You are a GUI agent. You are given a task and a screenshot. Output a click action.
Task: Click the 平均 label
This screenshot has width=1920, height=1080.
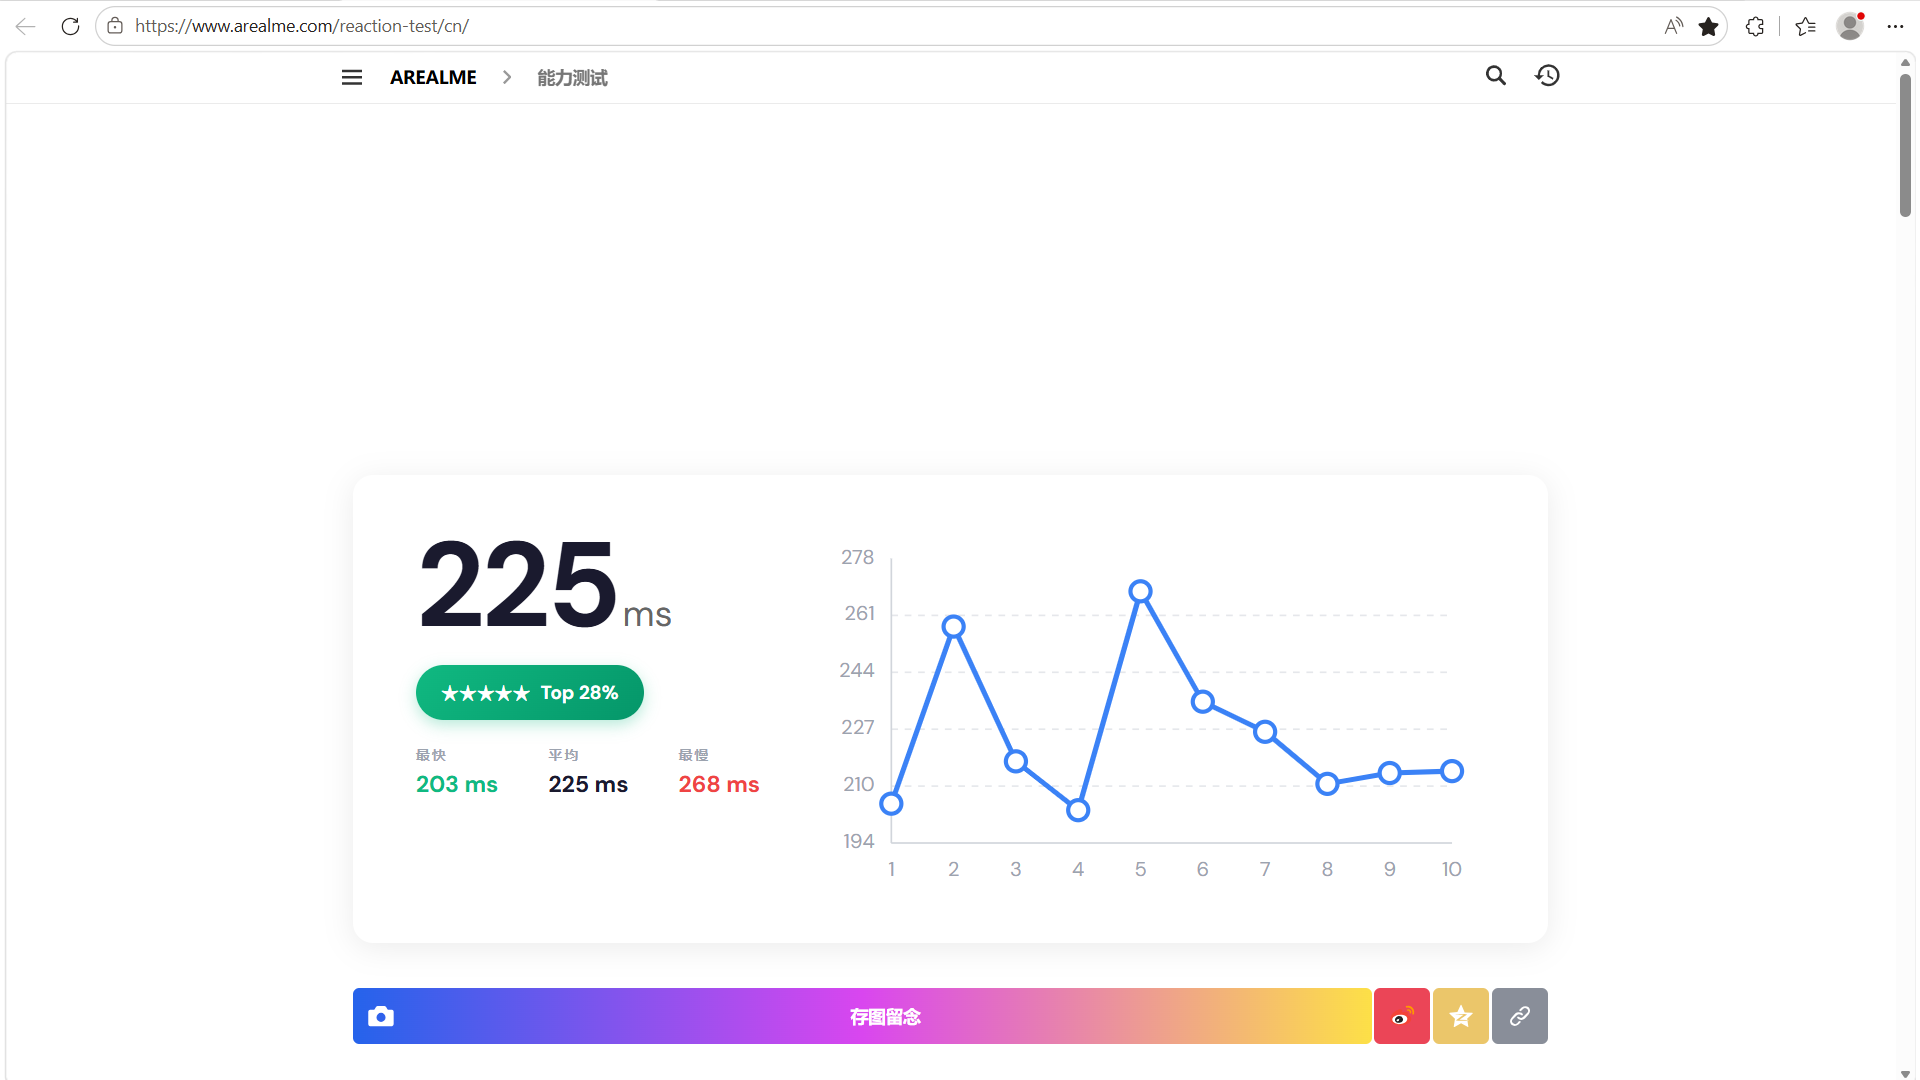click(x=563, y=755)
